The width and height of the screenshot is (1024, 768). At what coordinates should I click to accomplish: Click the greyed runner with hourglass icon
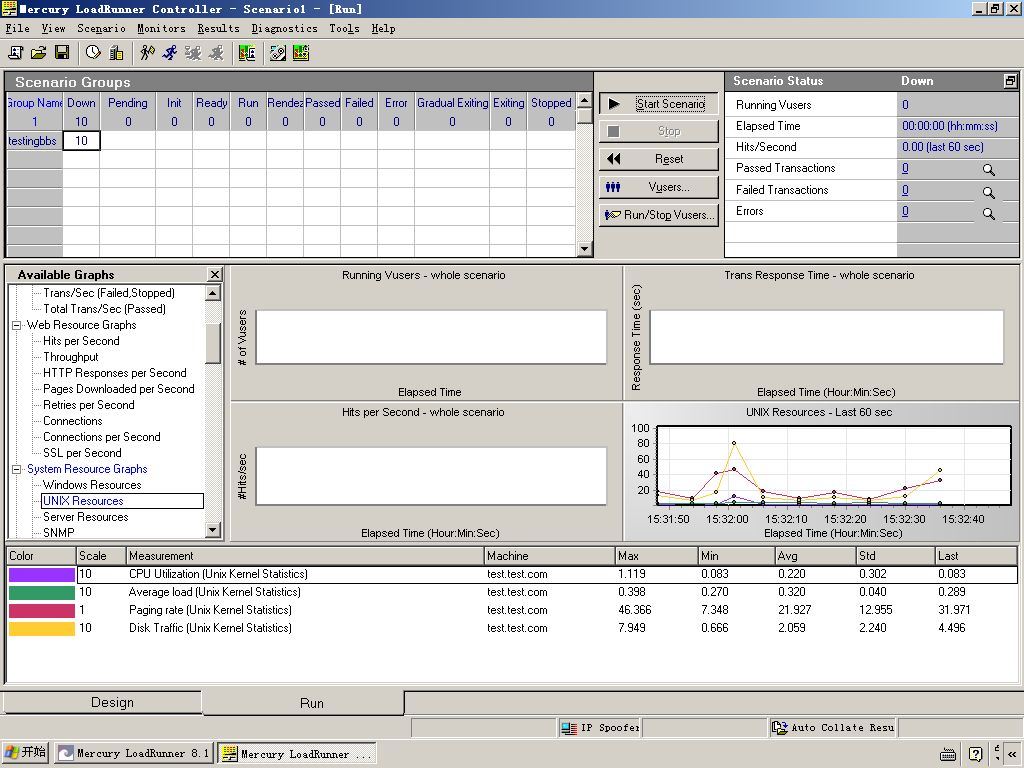(193, 53)
